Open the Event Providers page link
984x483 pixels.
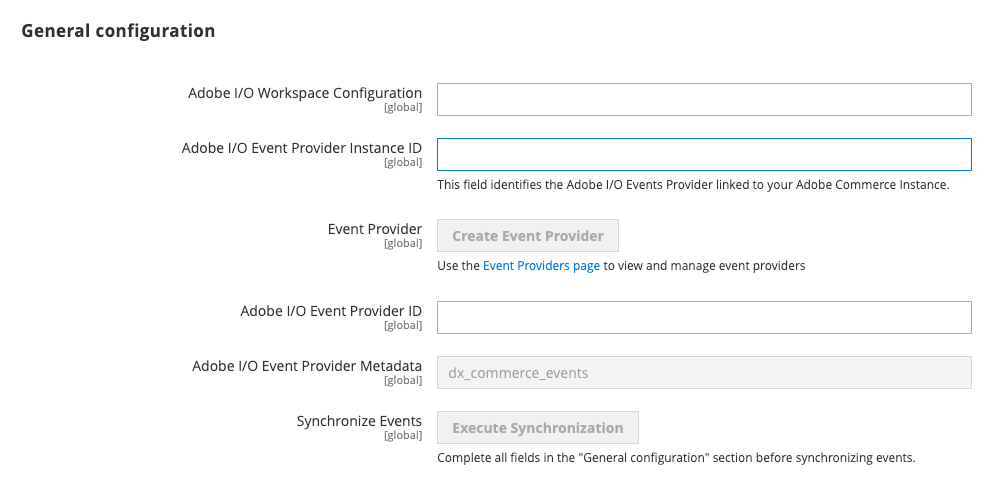click(541, 266)
